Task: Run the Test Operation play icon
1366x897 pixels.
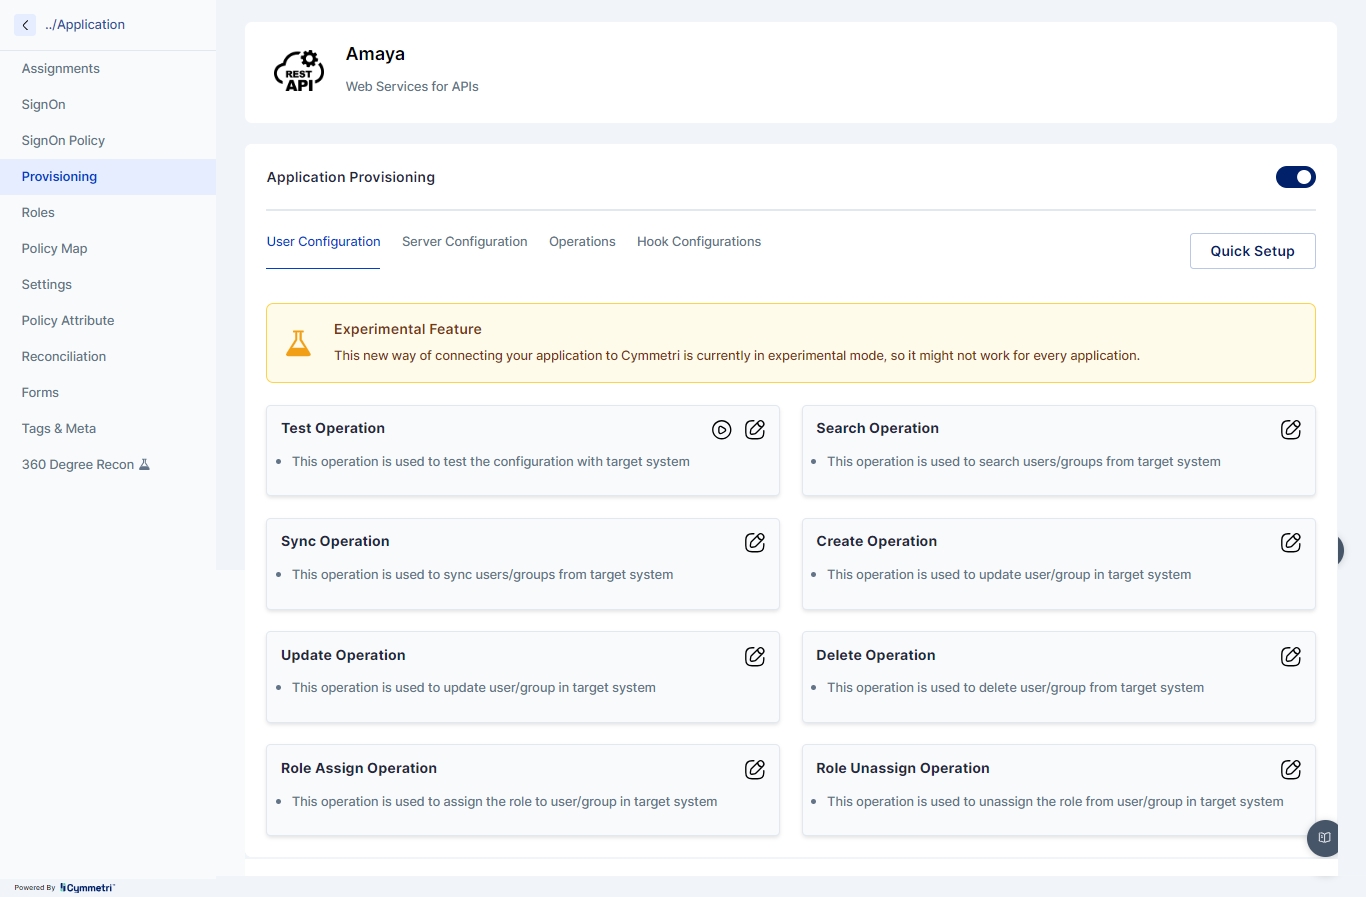Action: [x=721, y=430]
